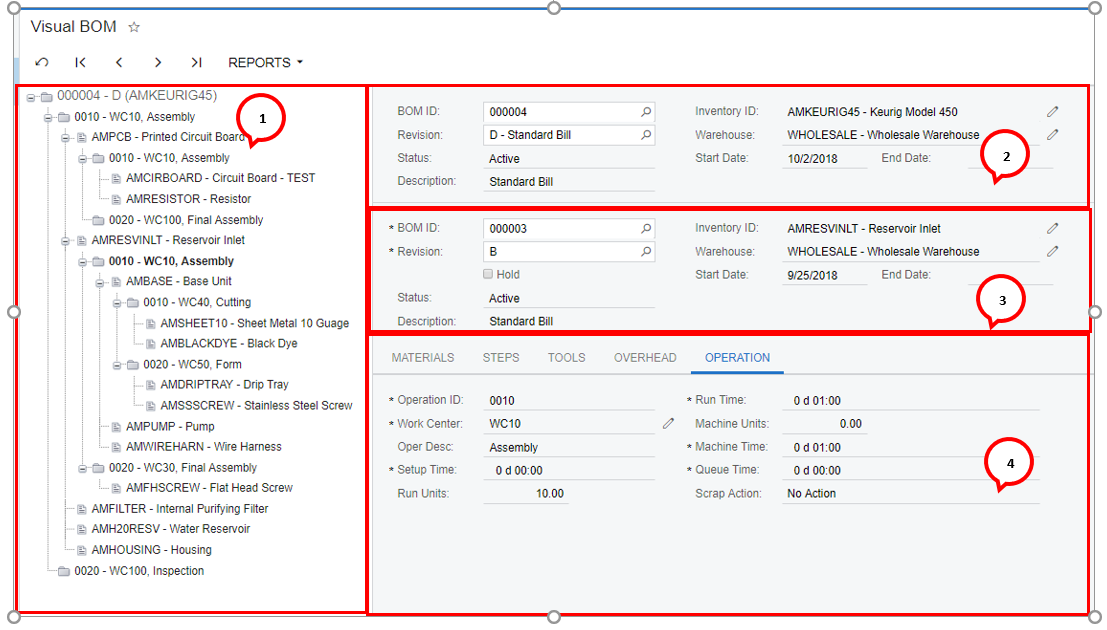This screenshot has width=1107, height=630.
Task: Select AMFILTER - Internal Purifying Filter in tree
Action: tap(179, 509)
